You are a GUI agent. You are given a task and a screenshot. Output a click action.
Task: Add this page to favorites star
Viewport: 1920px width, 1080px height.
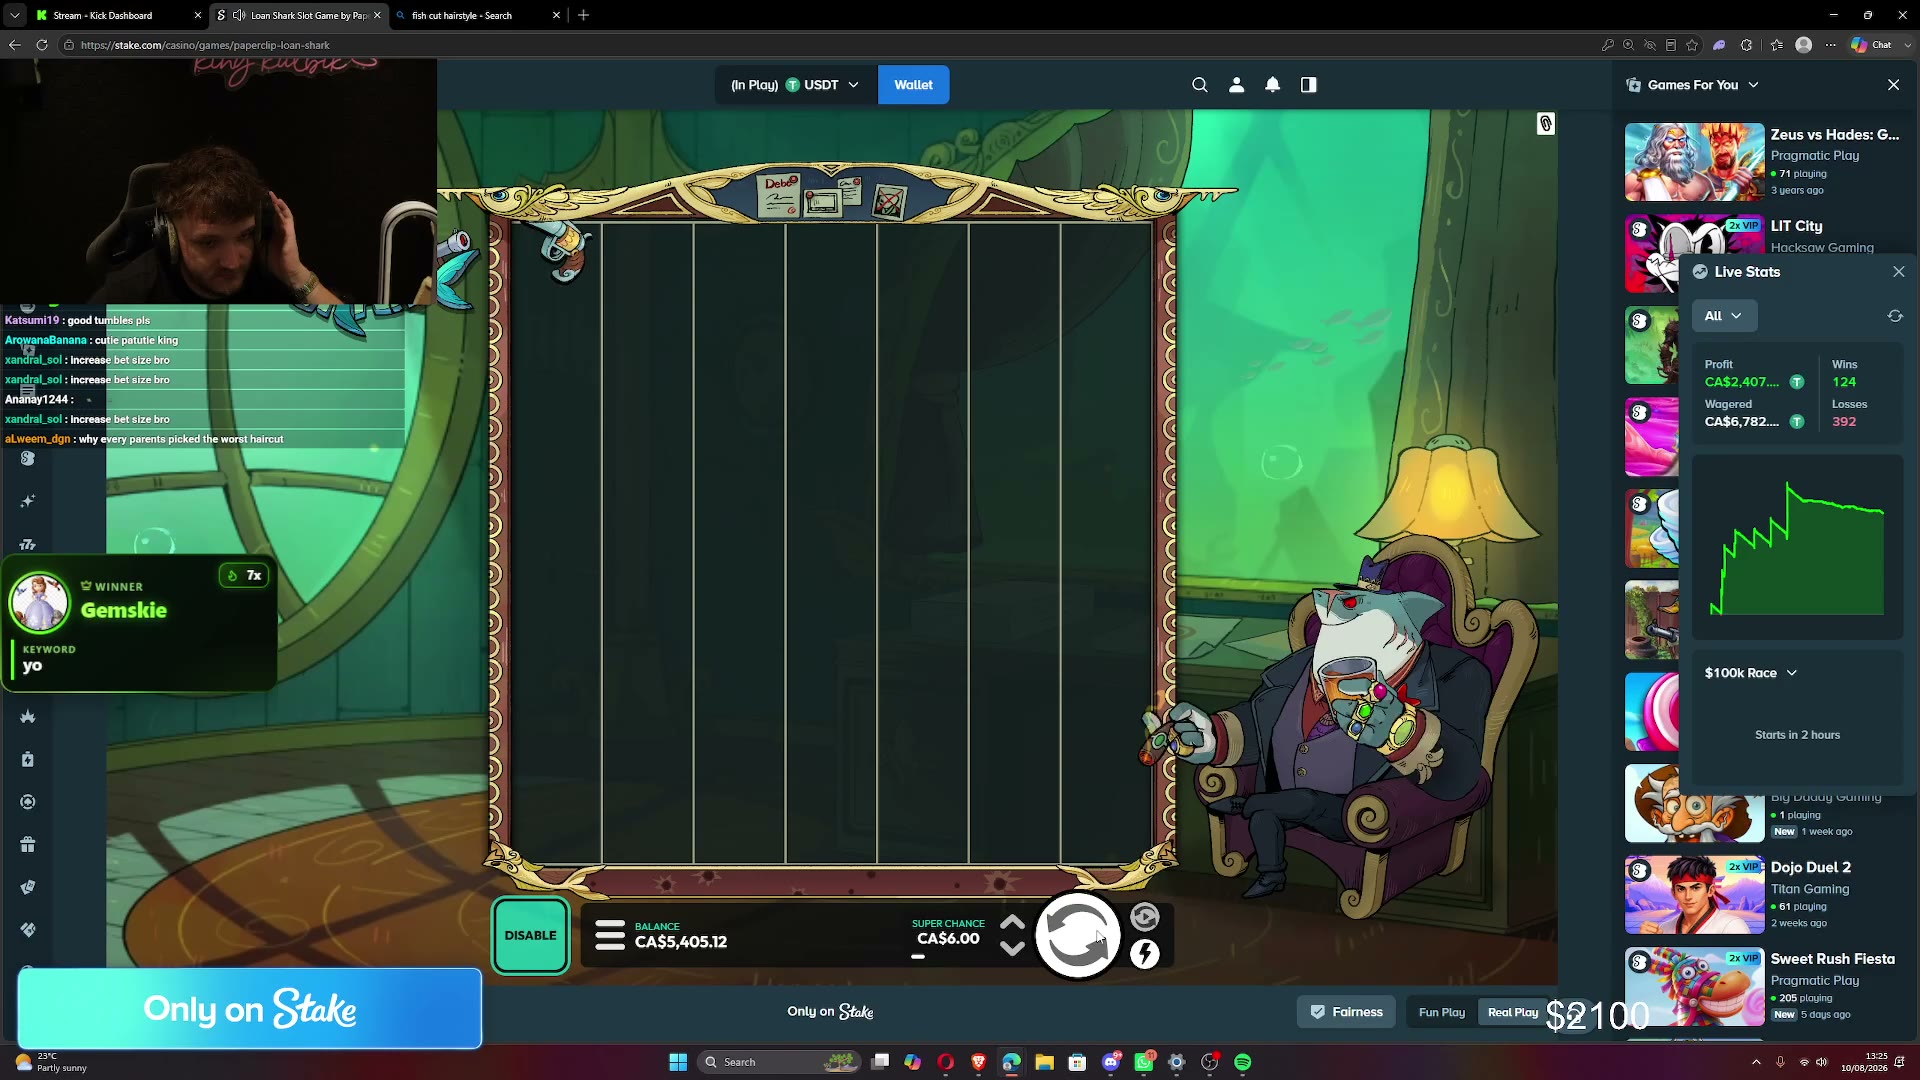click(1692, 45)
